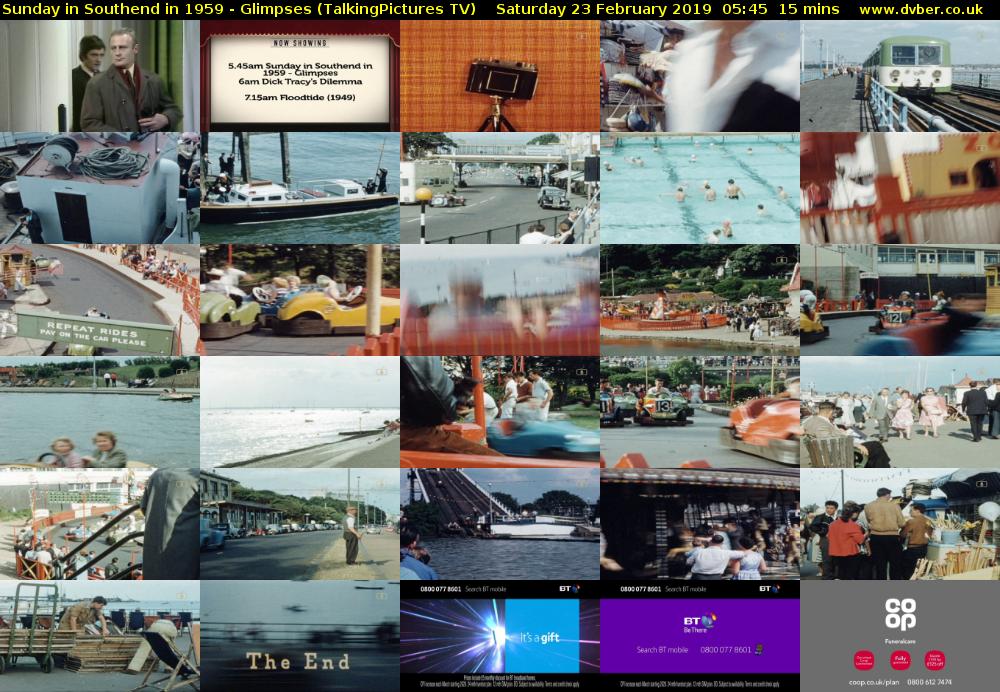Select thumbnail of man in coat overlooking track
This screenshot has height=692, width=1000.
point(99,524)
